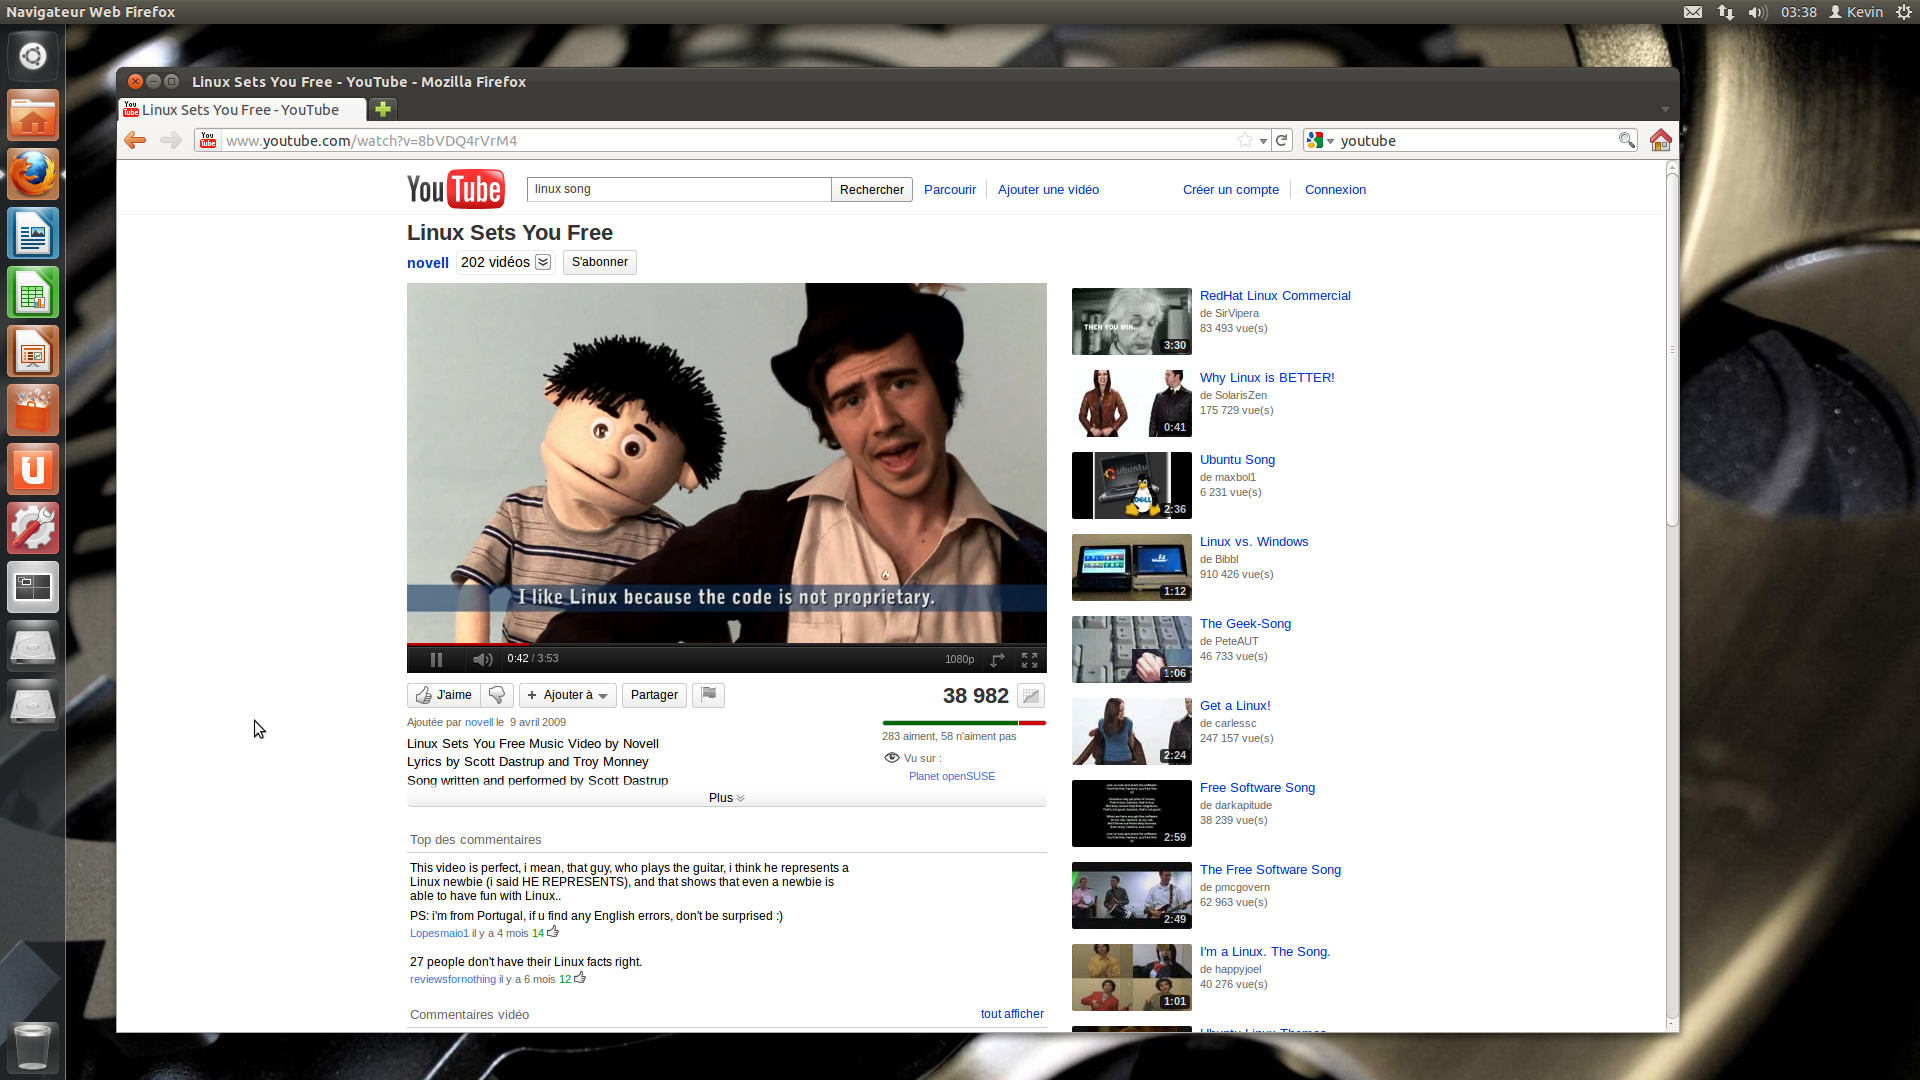
Task: Enter fullscreen video mode
Action: 1029,659
